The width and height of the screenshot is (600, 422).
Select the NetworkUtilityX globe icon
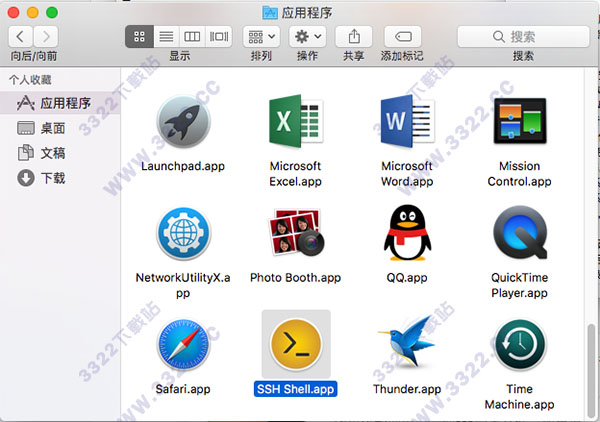[x=183, y=233]
